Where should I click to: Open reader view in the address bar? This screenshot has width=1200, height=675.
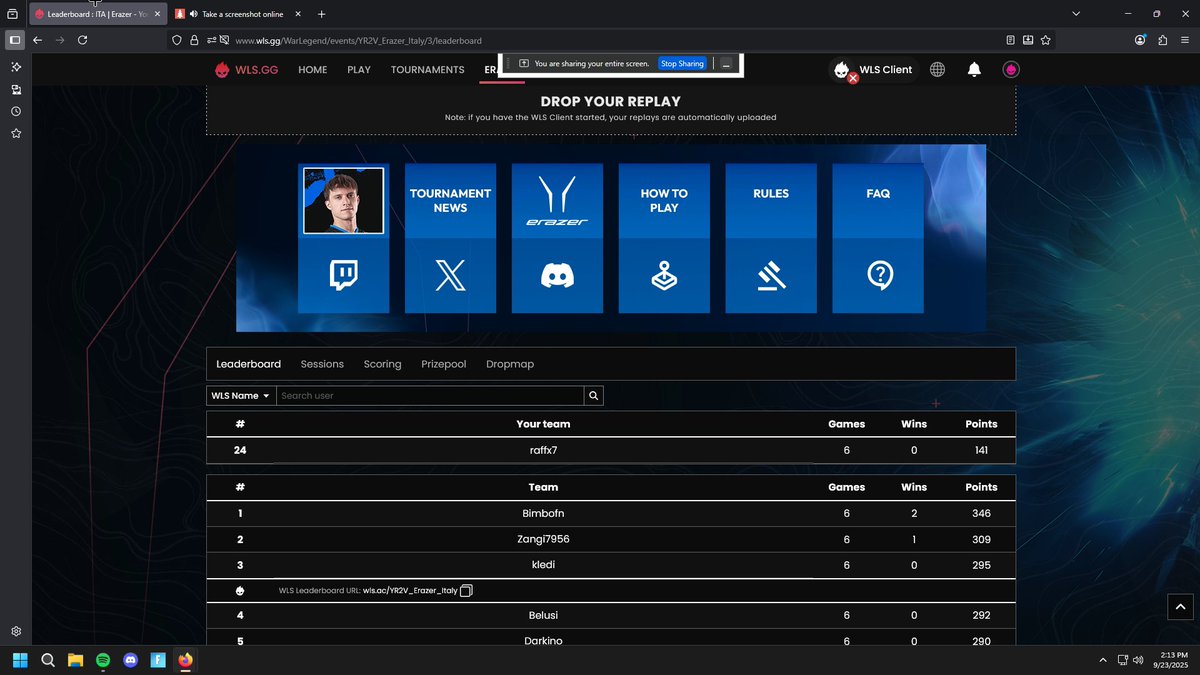[x=1010, y=40]
